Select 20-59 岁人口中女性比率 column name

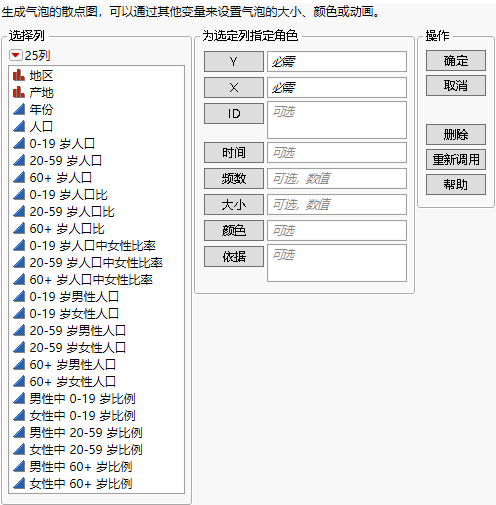[96, 262]
